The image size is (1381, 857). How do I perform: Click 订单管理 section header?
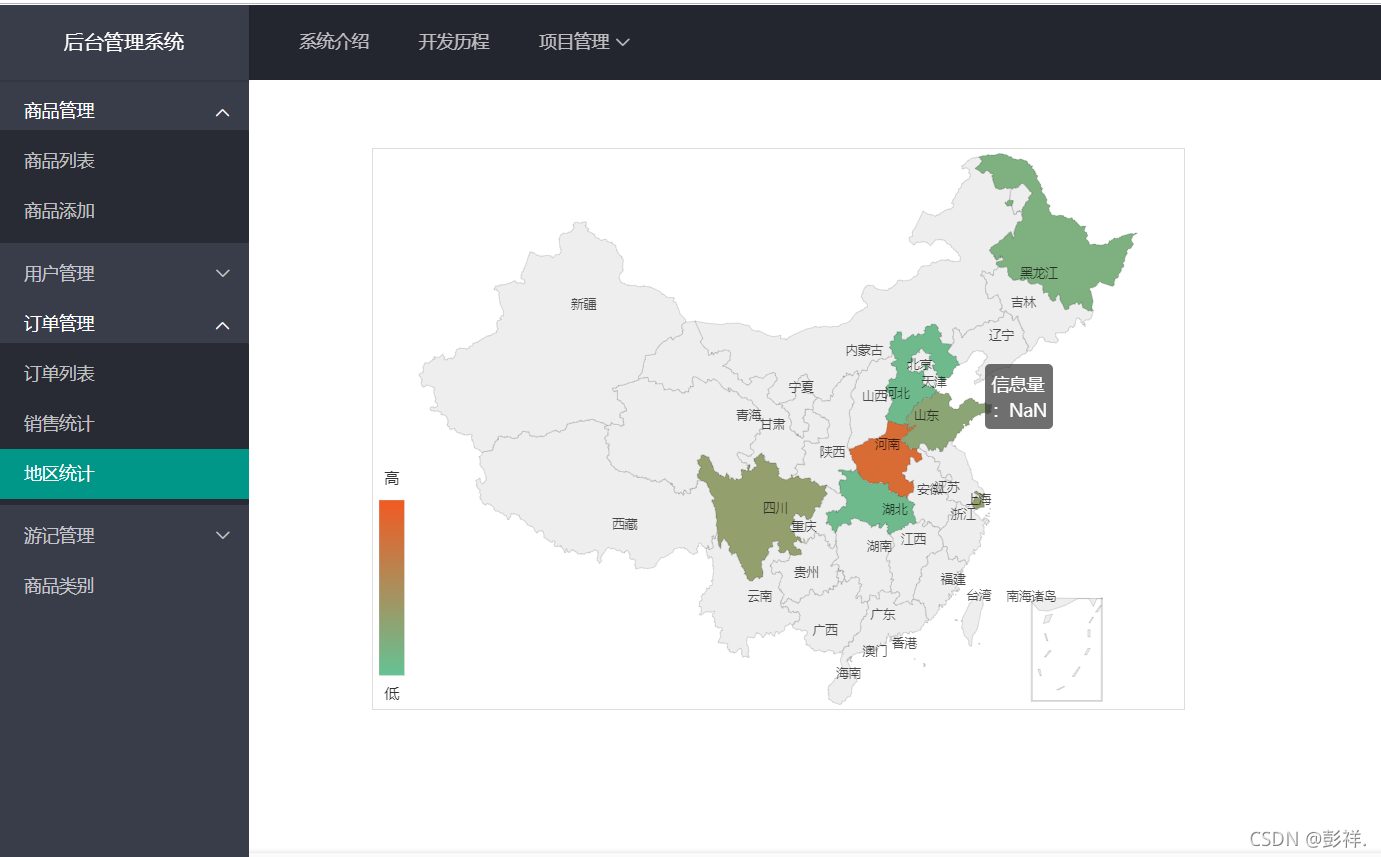124,324
